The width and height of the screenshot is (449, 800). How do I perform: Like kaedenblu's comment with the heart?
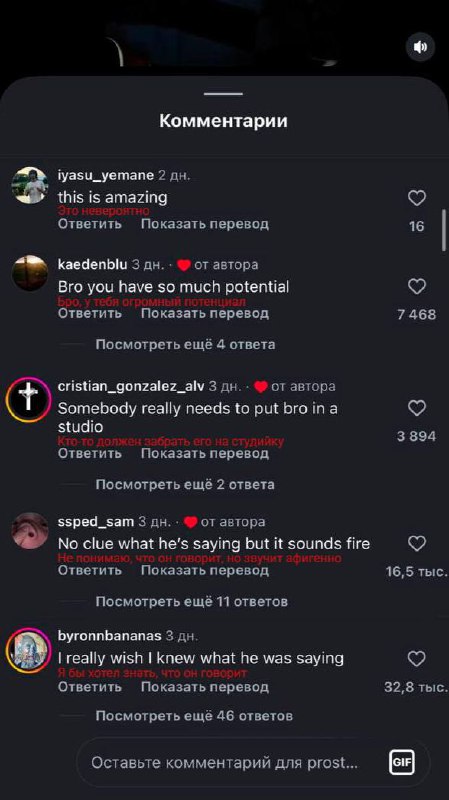(x=417, y=286)
